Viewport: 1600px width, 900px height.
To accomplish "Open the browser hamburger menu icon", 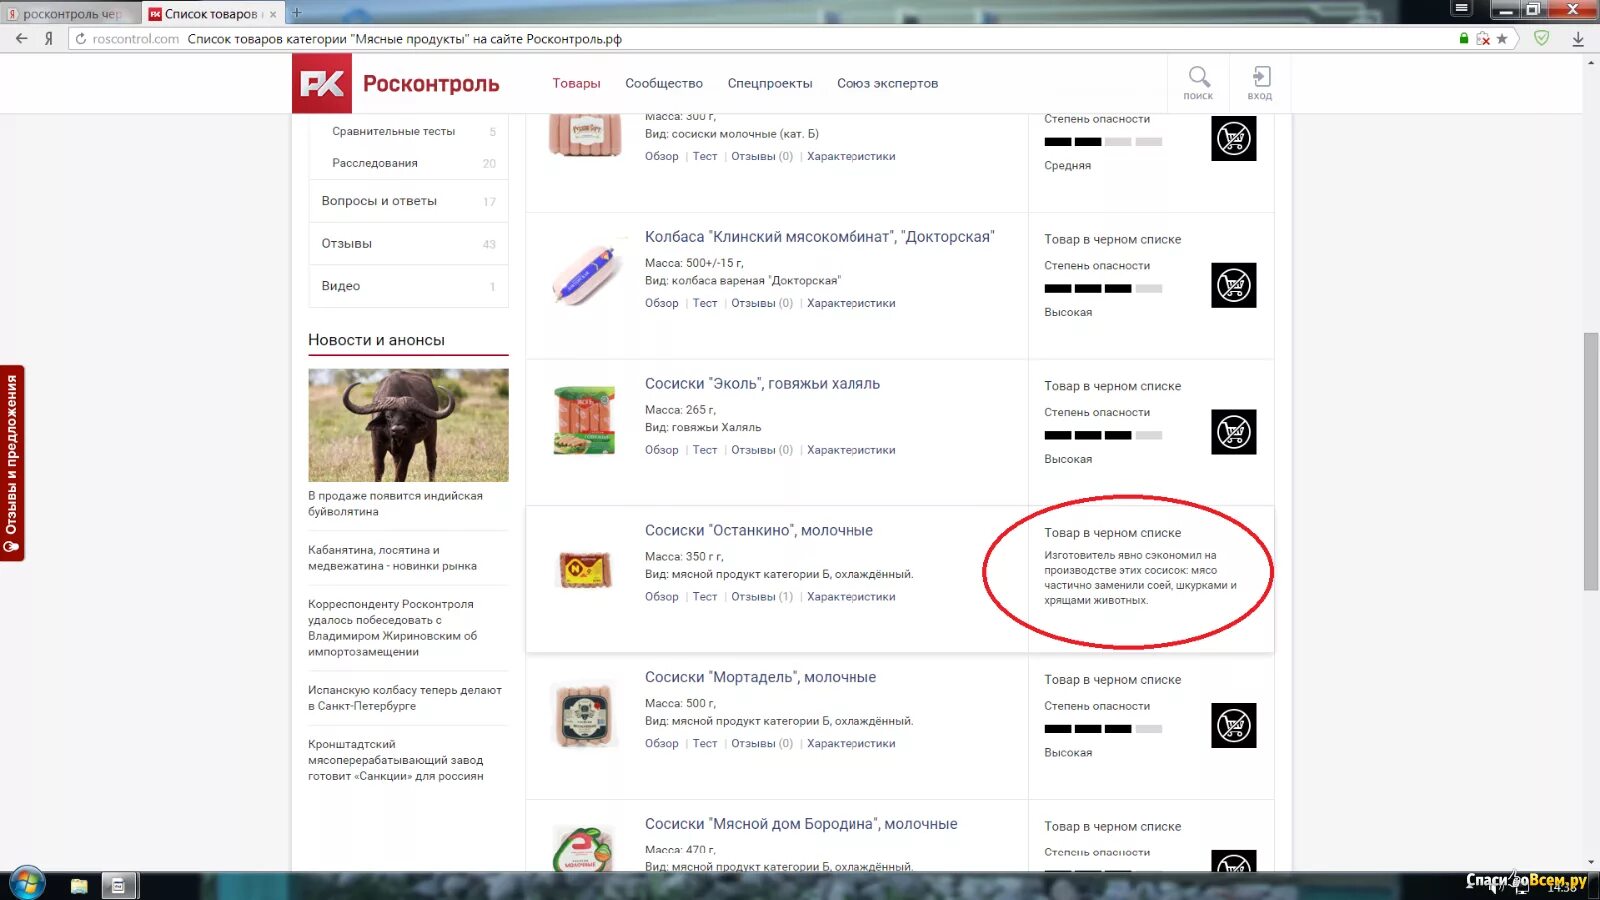I will [x=1461, y=9].
